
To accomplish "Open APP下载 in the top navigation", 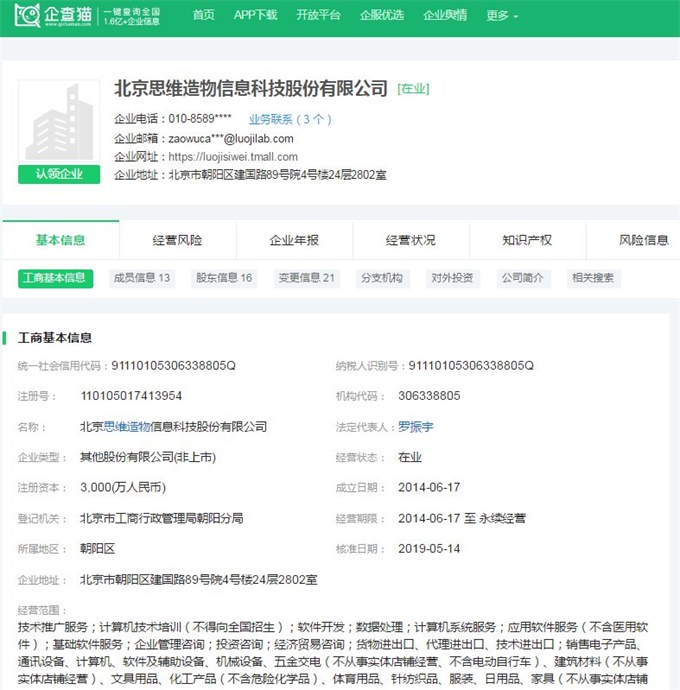I will 255,15.
